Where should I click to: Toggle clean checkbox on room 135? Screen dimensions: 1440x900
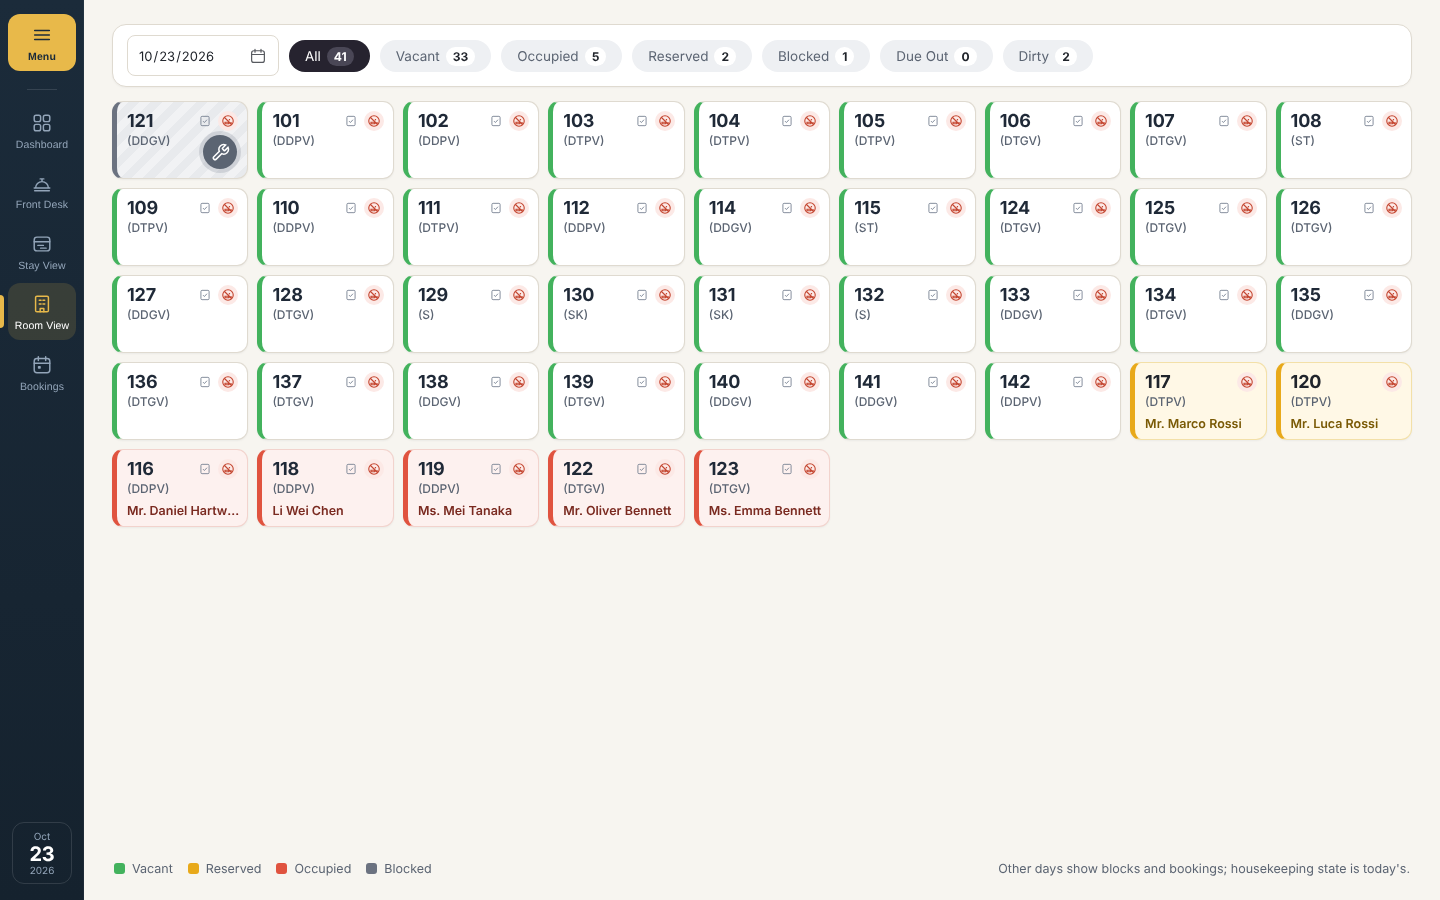(1369, 295)
